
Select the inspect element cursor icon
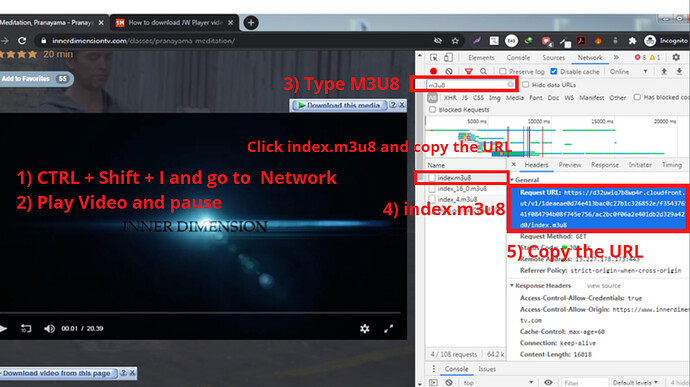tap(434, 58)
